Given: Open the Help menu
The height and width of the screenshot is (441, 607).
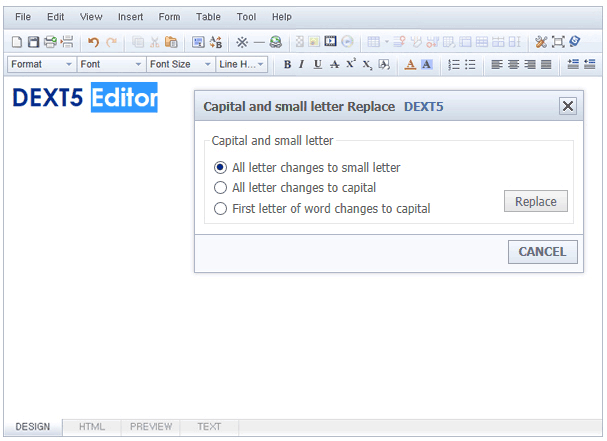Looking at the screenshot, I should point(281,17).
